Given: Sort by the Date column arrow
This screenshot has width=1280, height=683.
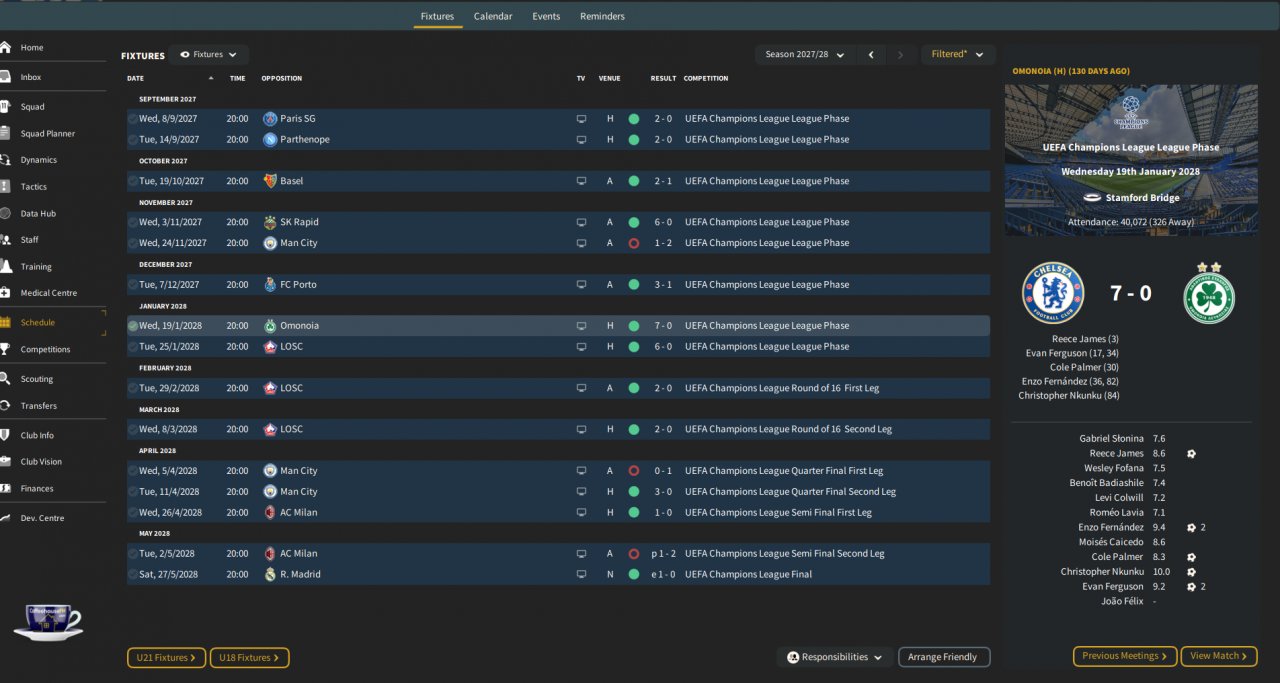Looking at the screenshot, I should pos(211,78).
